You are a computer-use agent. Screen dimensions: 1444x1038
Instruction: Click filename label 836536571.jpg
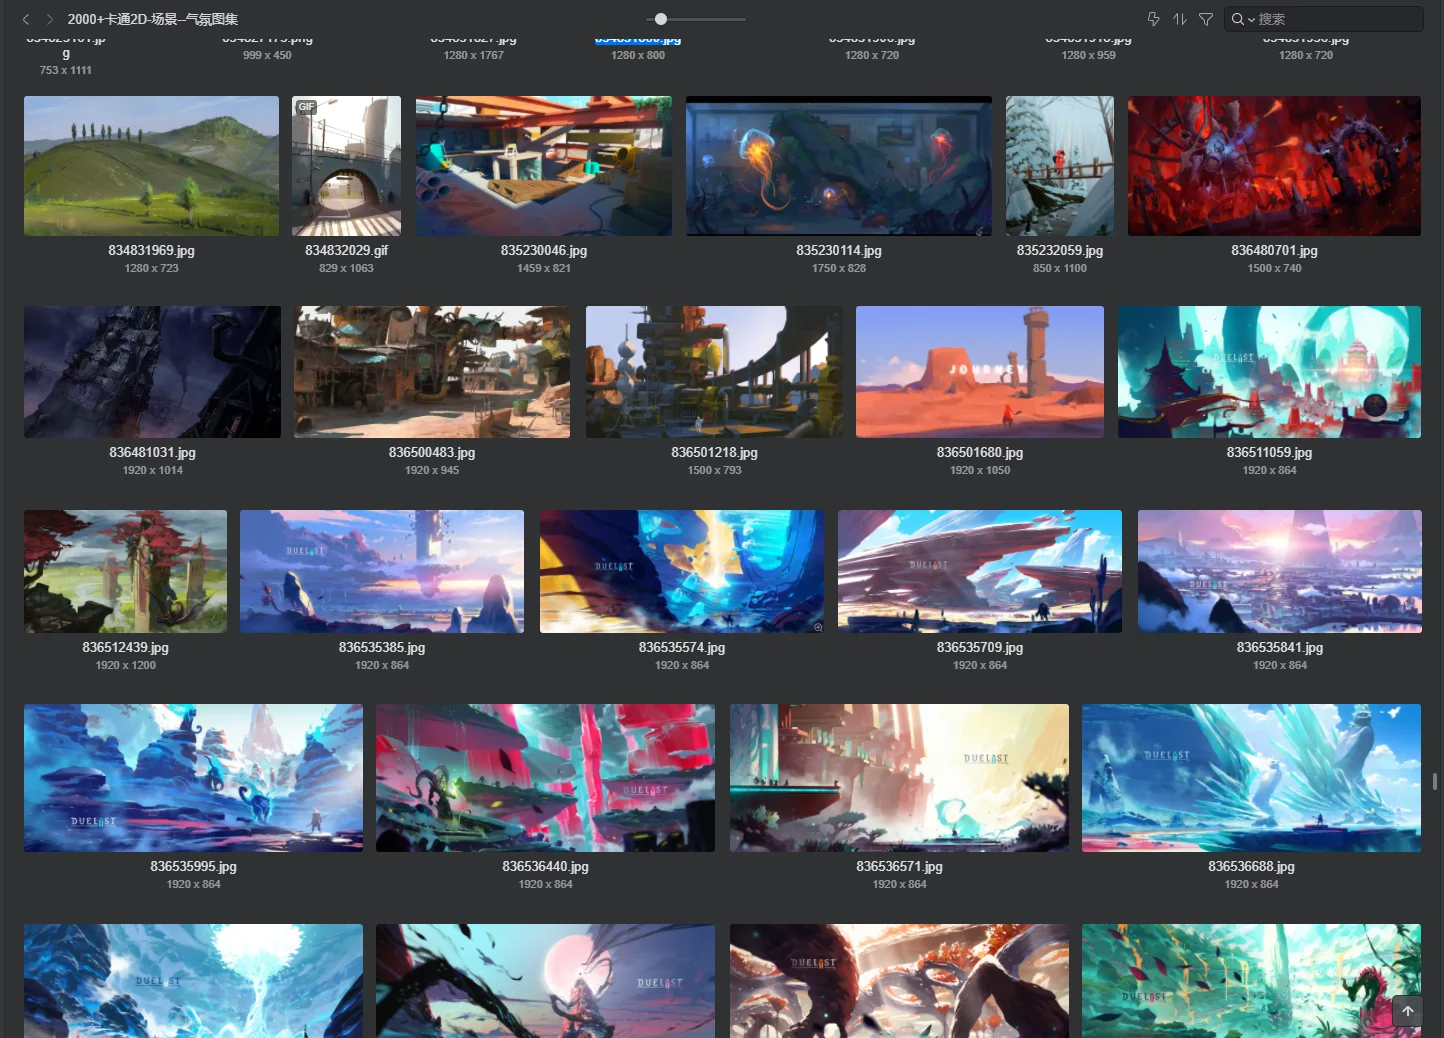(x=899, y=867)
